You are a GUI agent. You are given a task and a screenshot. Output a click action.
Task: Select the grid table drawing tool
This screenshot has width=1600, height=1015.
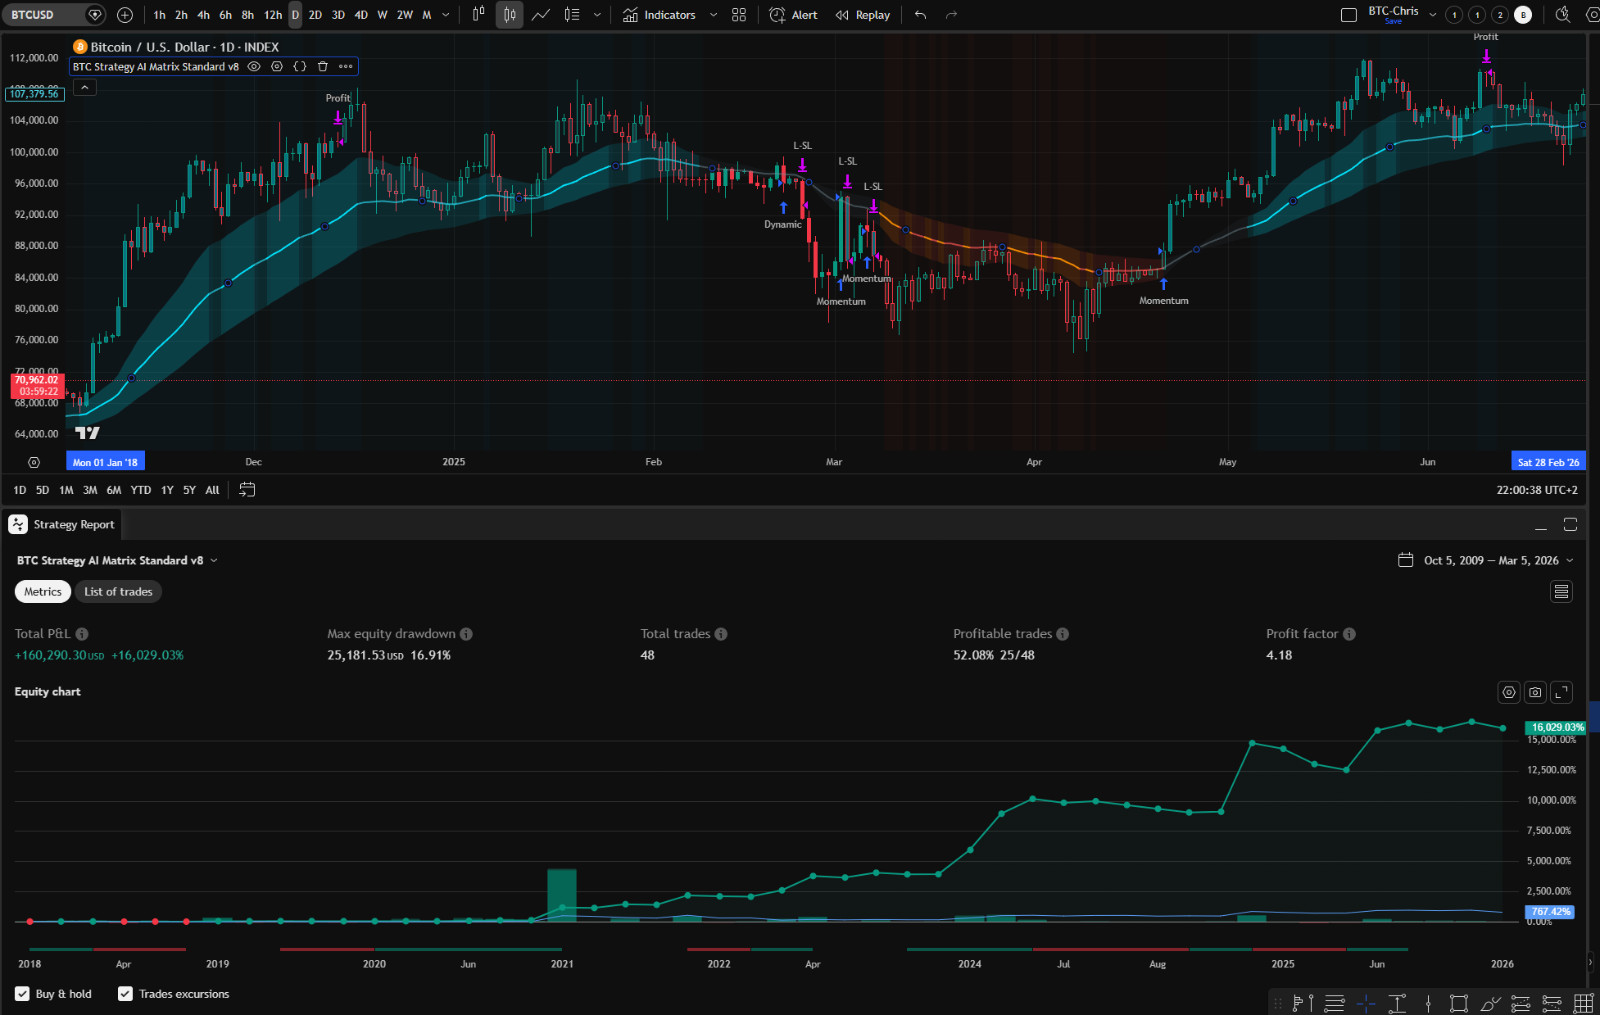coord(1584,1003)
